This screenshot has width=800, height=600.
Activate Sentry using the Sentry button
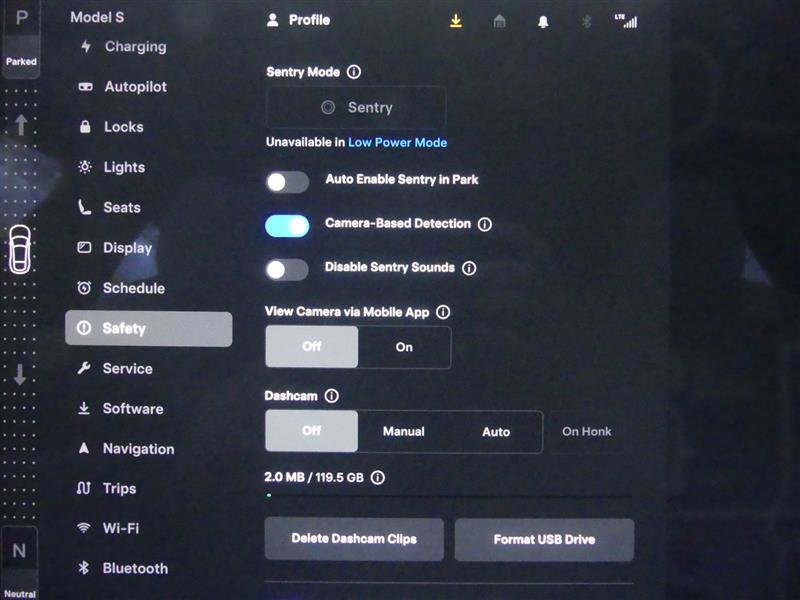tap(355, 107)
